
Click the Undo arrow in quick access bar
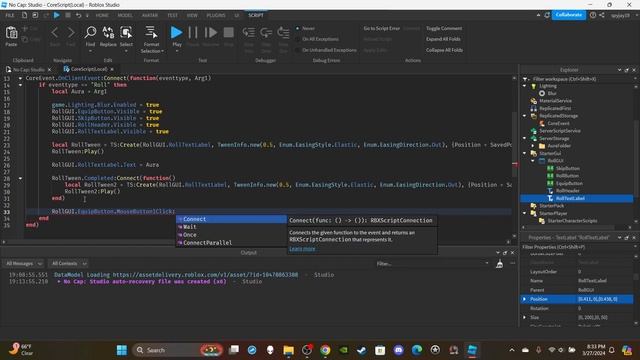click(78, 15)
